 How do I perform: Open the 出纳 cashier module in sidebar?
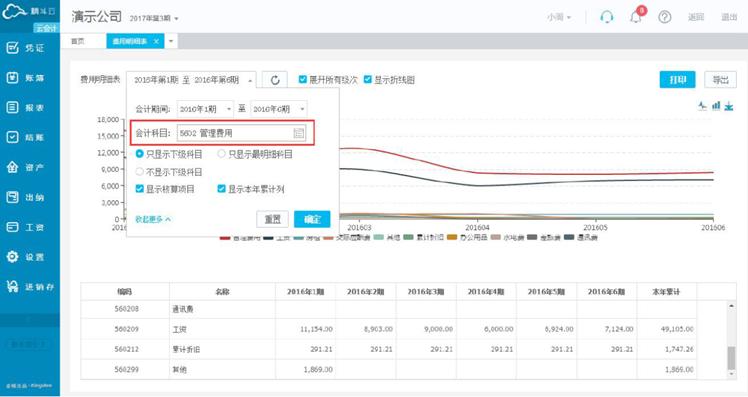pos(26,197)
